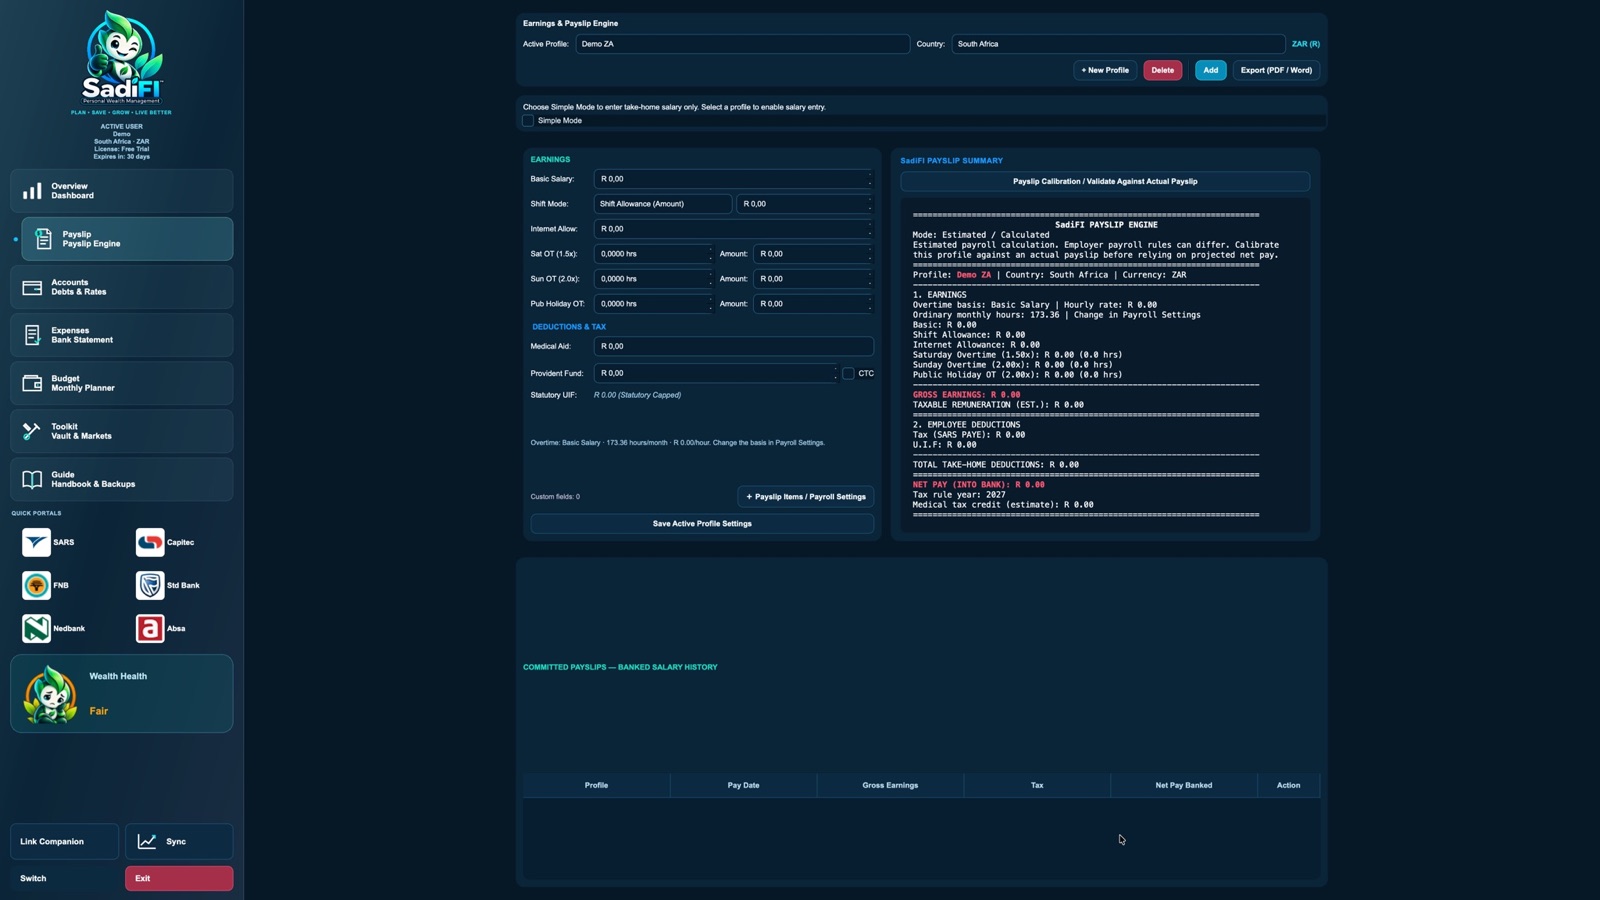Open the FNB quick portal icon
Viewport: 1600px width, 900px height.
pyautogui.click(x=36, y=585)
